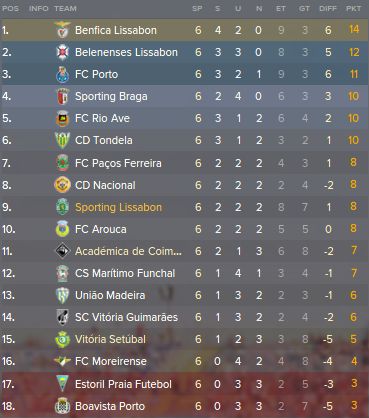Click the Boavista Porto club crest

(62, 406)
